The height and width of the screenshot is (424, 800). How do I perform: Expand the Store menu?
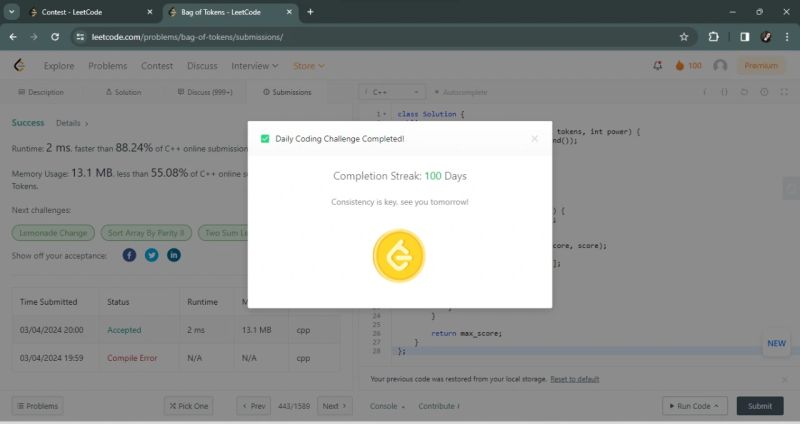point(309,66)
